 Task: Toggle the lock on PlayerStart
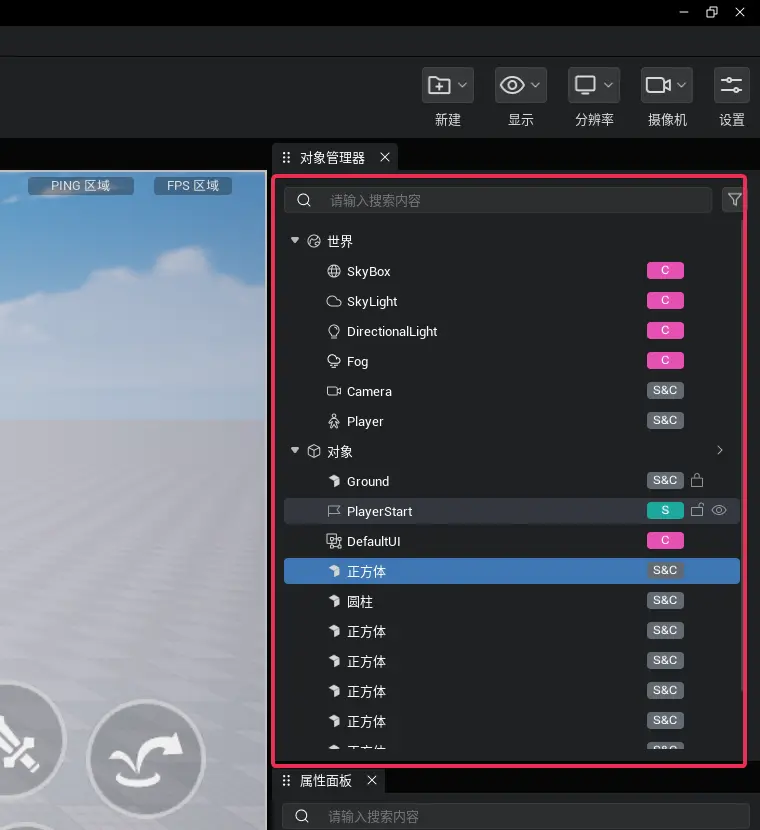tap(697, 510)
